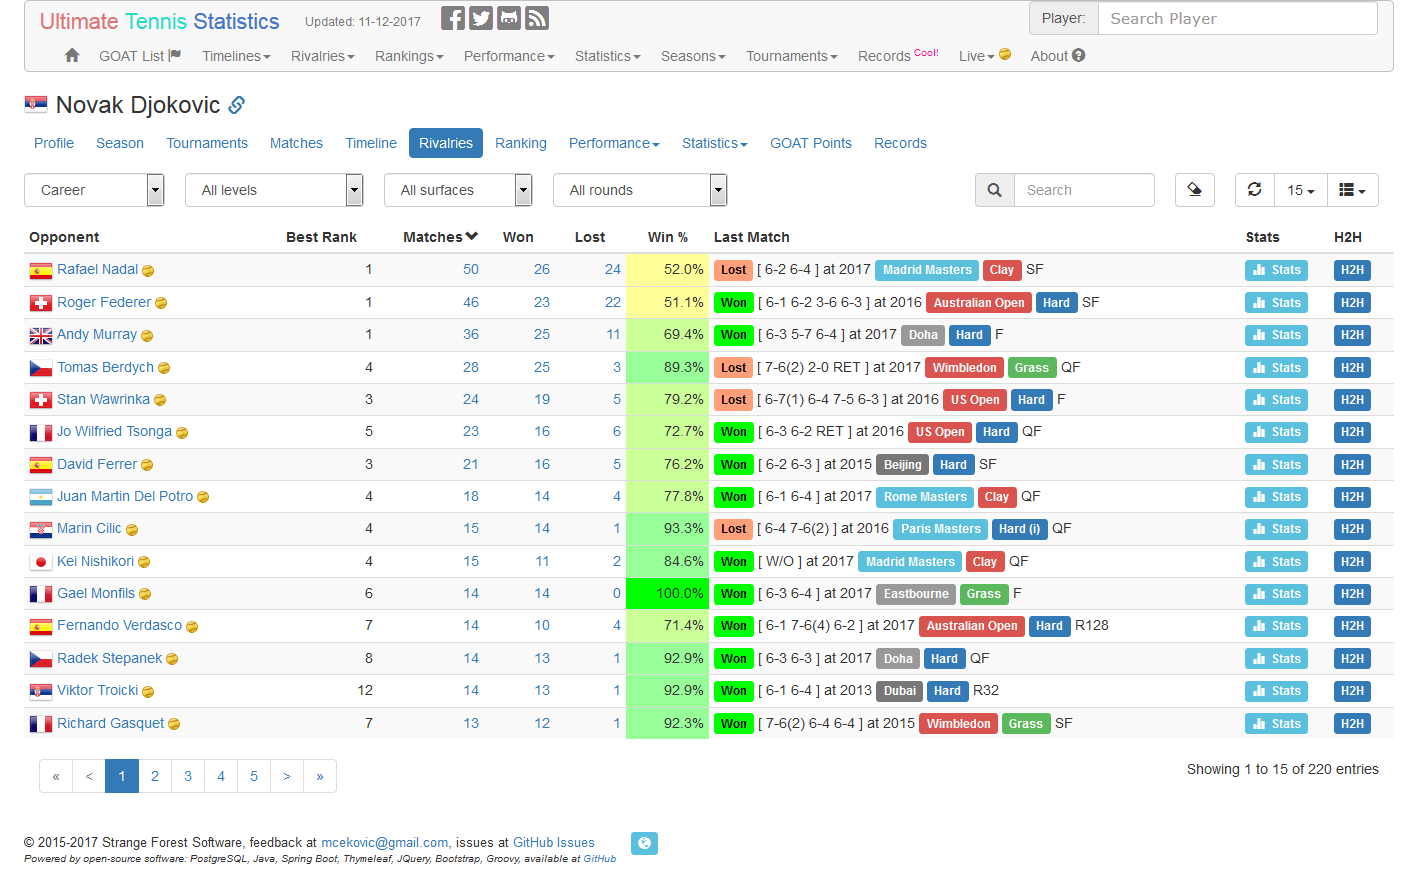Clear filters with the eraser icon
This screenshot has height=886, width=1417.
[x=1194, y=190]
